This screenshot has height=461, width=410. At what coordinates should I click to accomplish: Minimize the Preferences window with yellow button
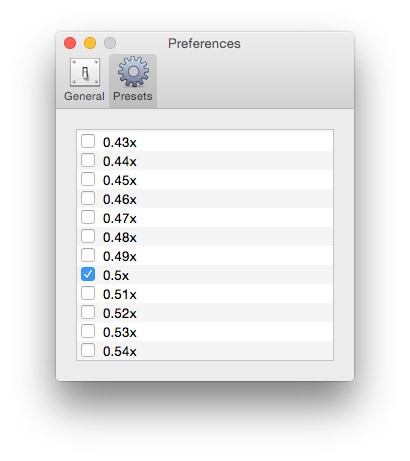coord(90,43)
